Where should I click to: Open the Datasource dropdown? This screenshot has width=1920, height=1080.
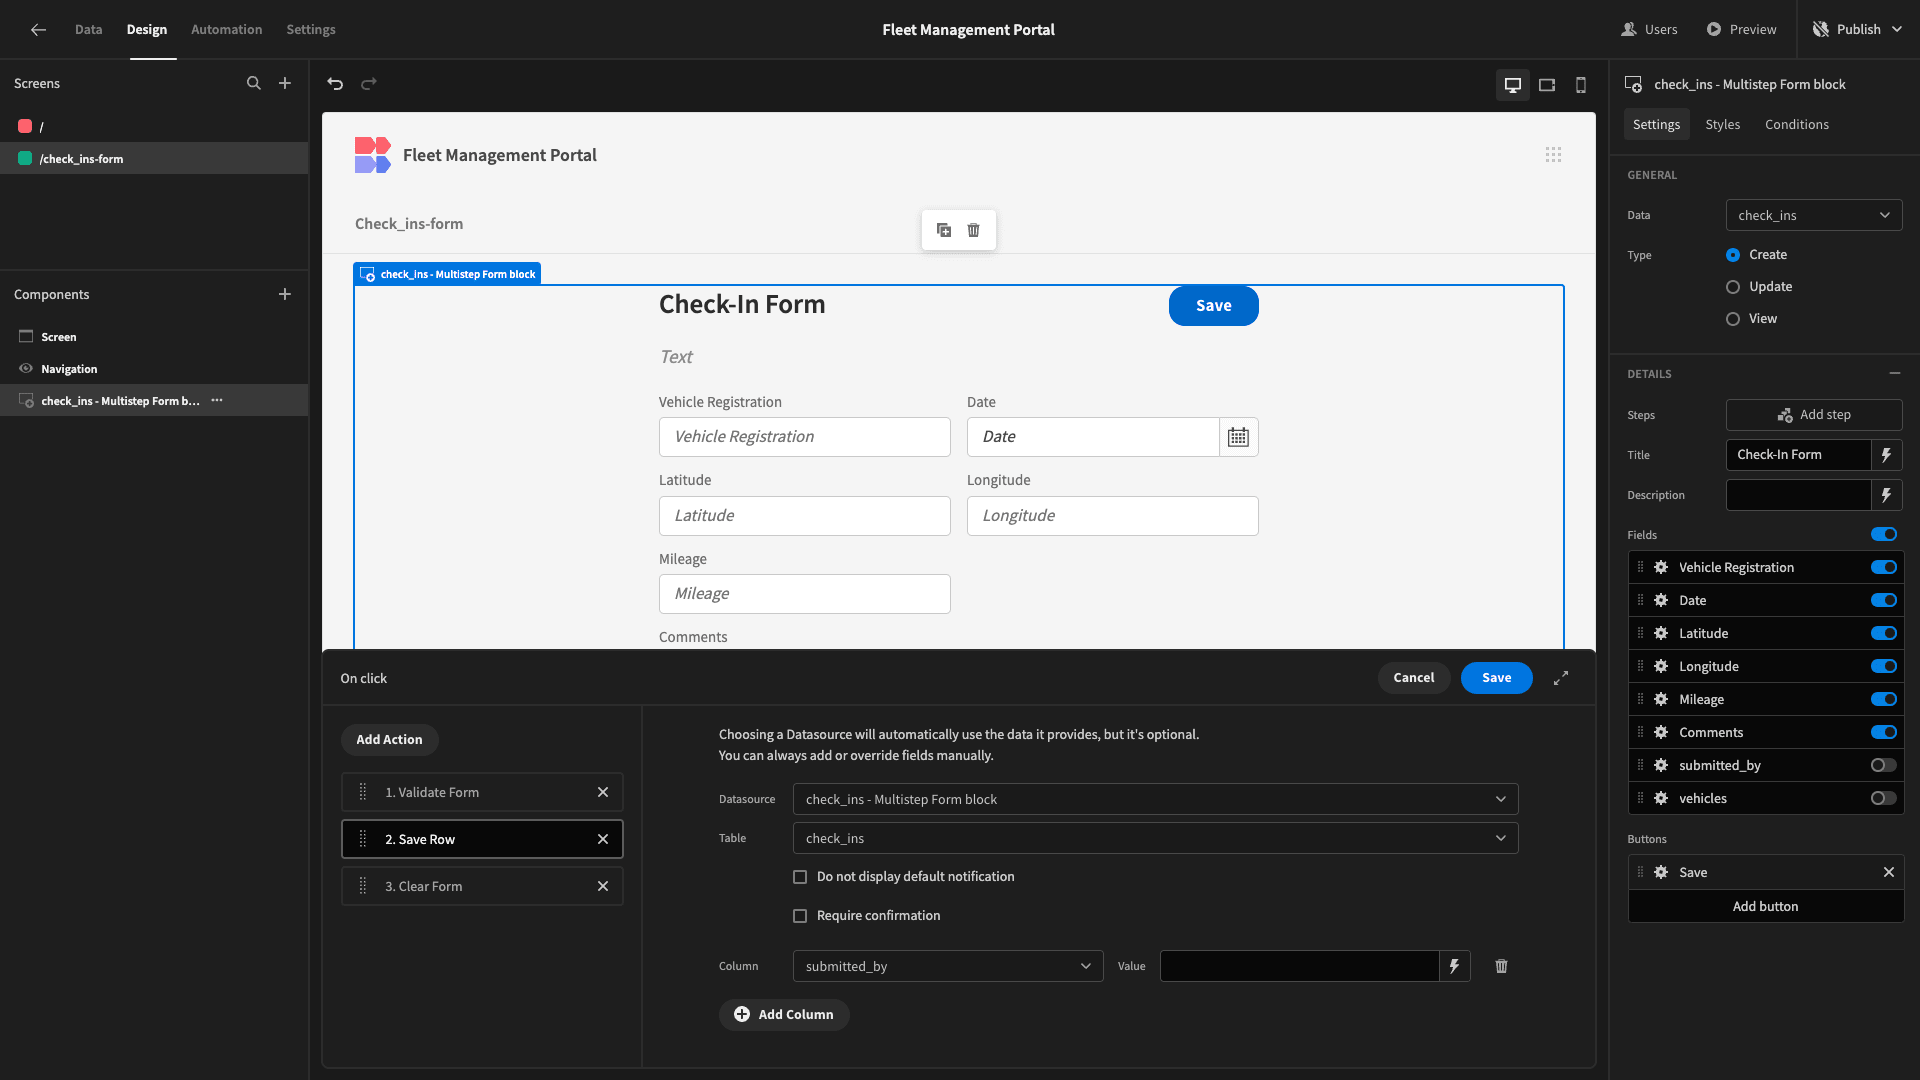[1155, 799]
